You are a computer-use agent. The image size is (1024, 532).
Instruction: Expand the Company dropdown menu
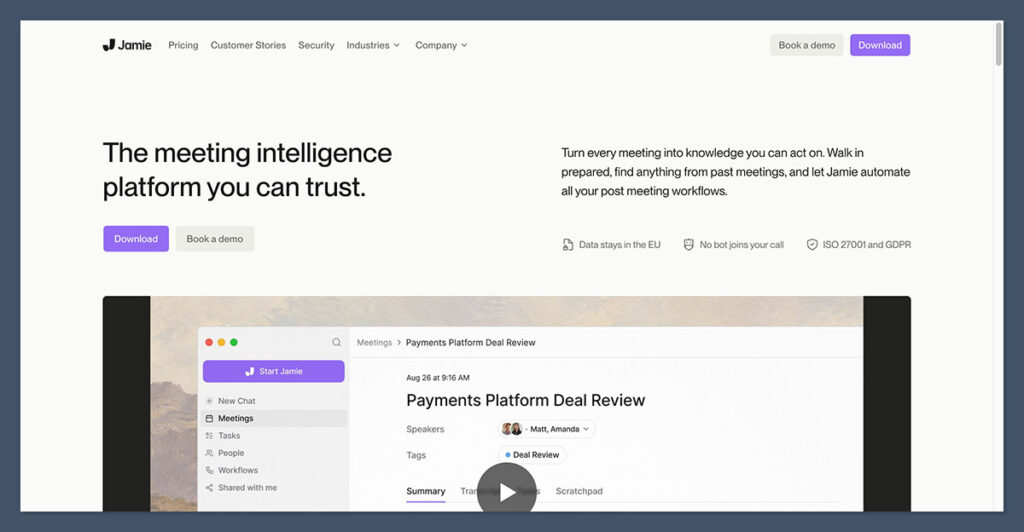pyautogui.click(x=441, y=45)
